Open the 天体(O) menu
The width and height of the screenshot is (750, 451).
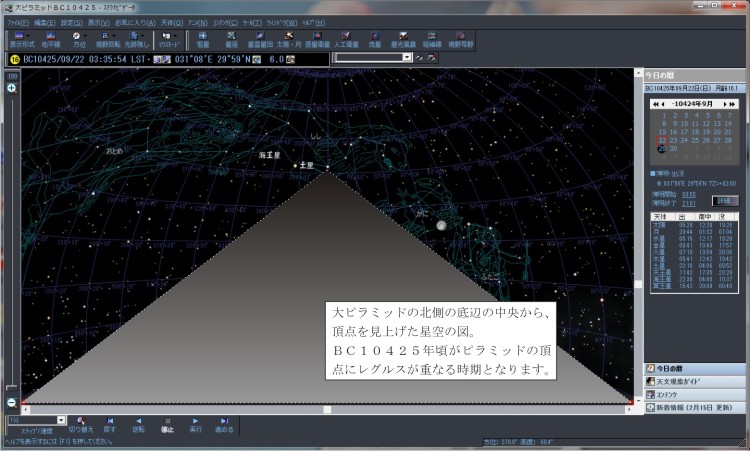[x=170, y=21]
